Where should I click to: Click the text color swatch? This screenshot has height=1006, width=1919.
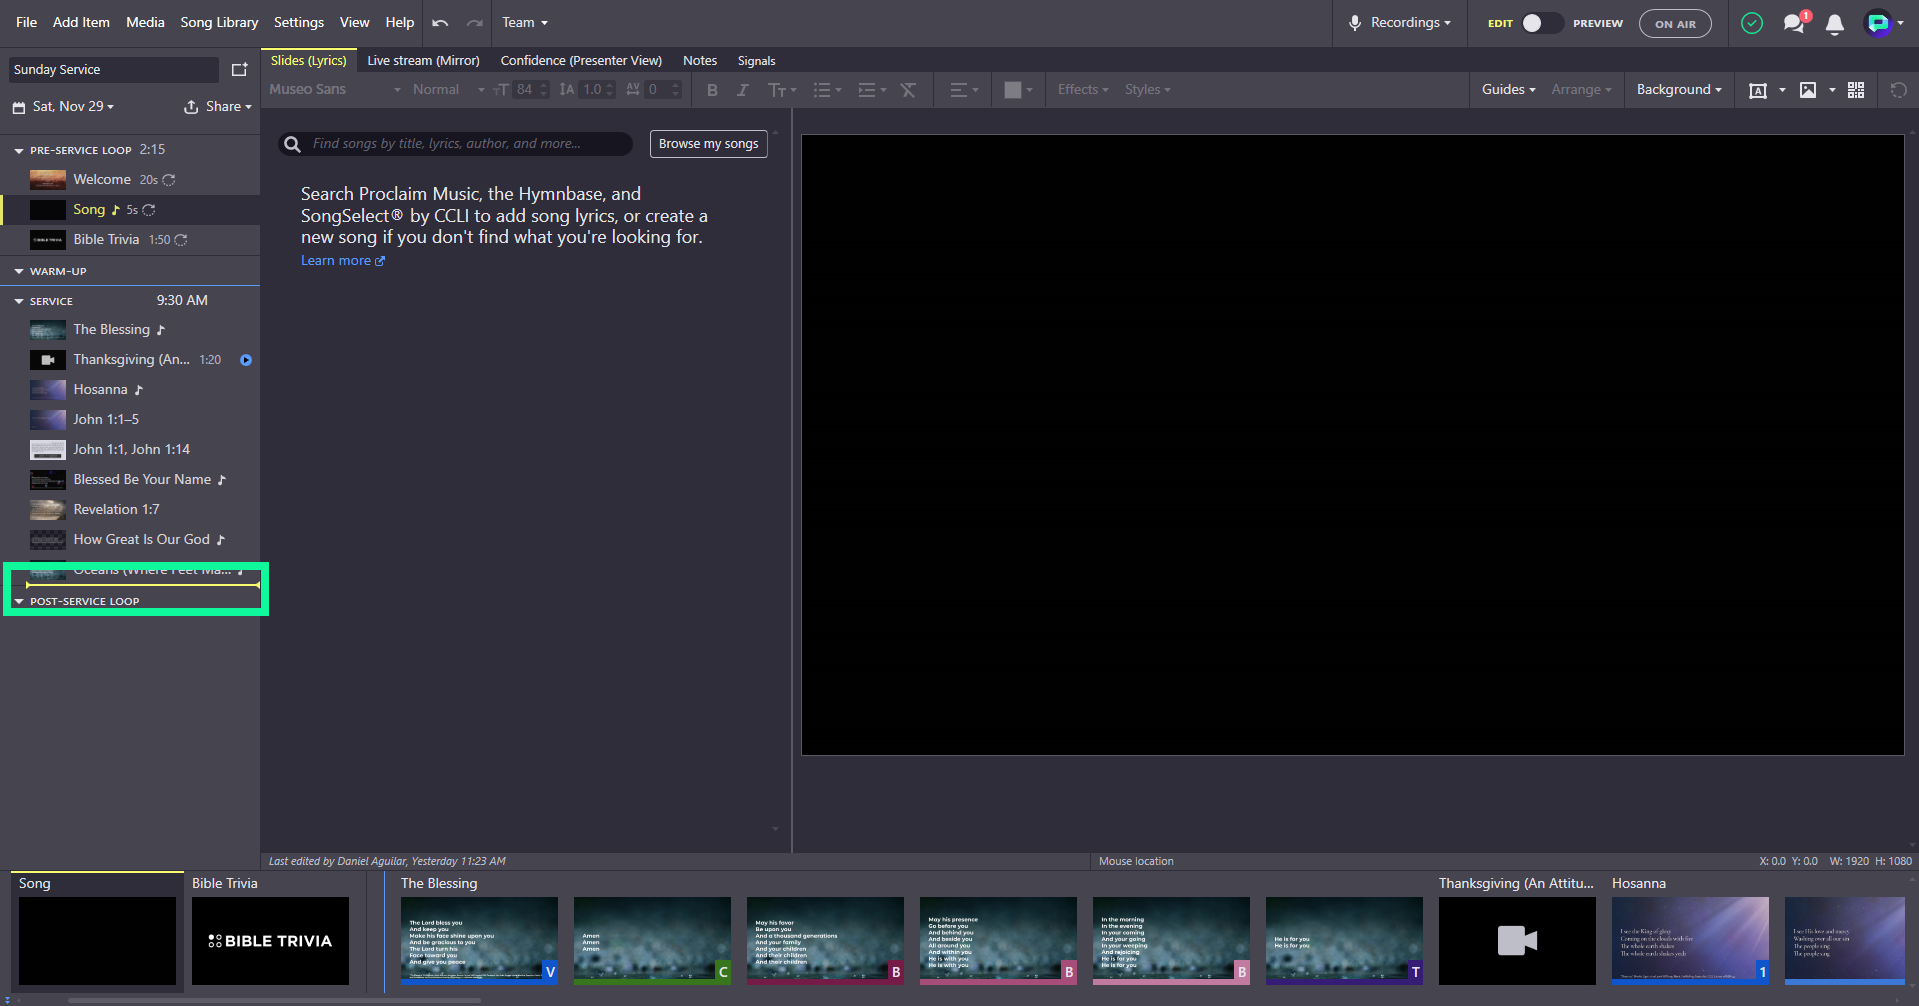[x=1013, y=90]
